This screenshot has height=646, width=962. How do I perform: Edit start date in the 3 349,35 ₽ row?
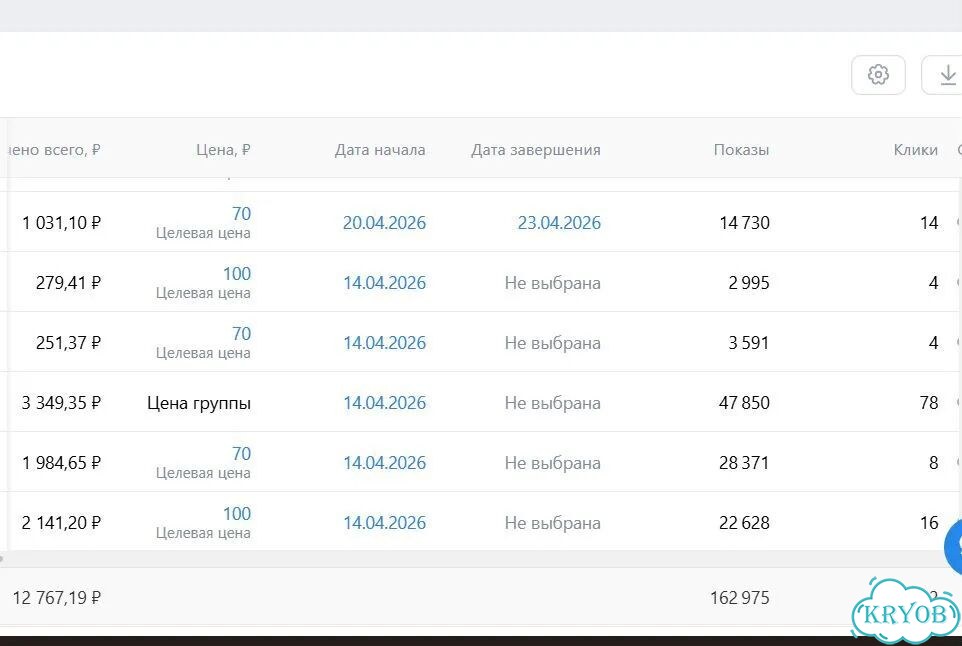pos(384,403)
